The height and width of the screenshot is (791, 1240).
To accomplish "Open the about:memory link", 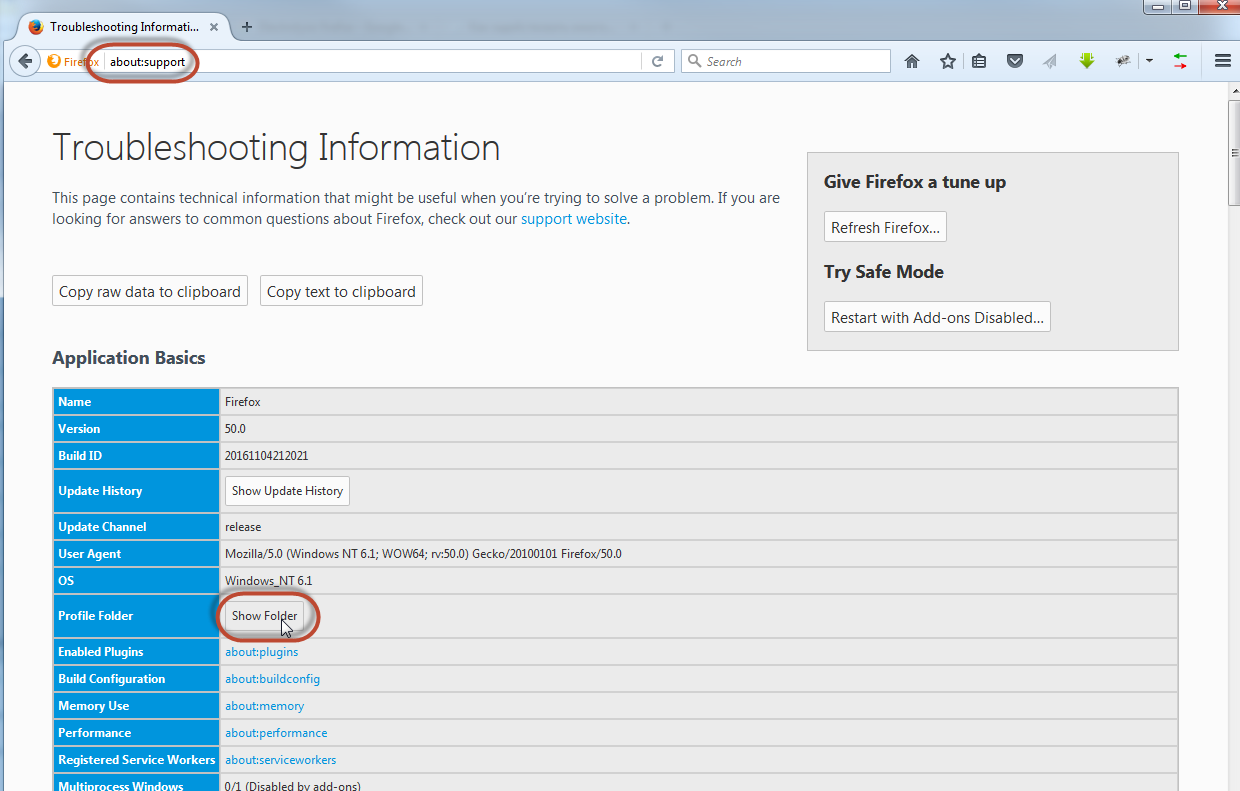I will pyautogui.click(x=264, y=705).
